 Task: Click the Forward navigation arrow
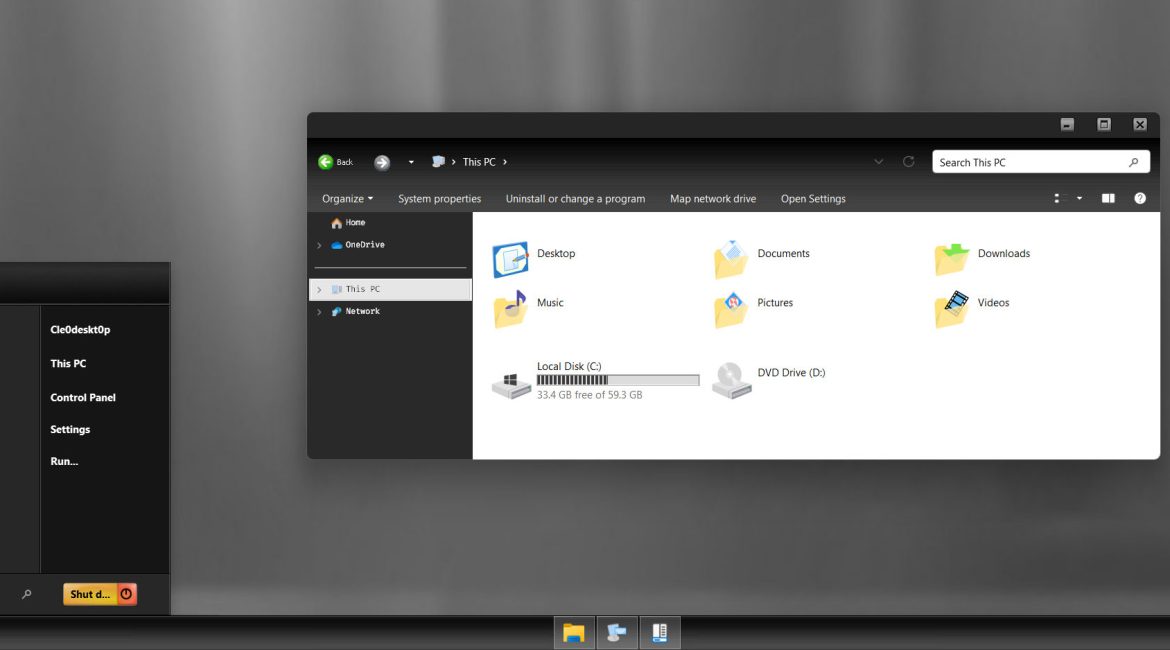tap(382, 162)
